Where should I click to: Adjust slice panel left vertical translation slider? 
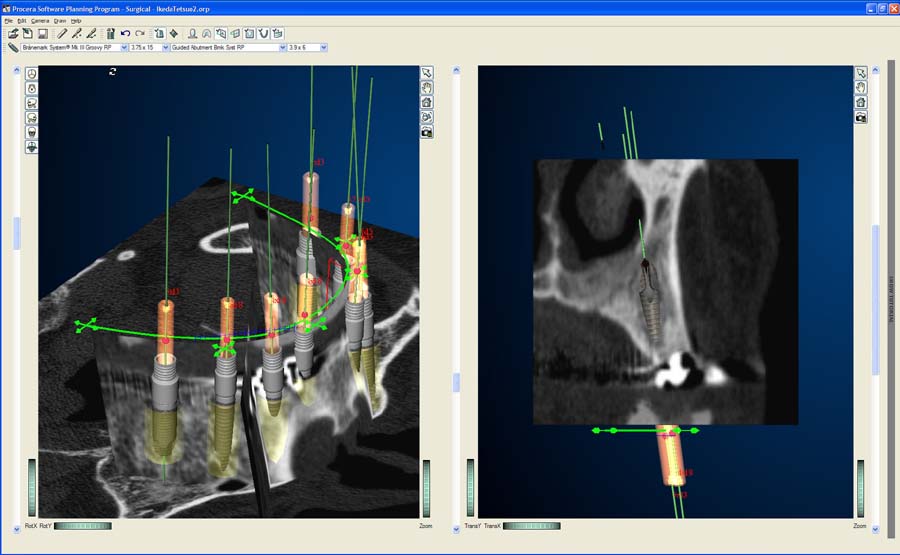pyautogui.click(x=471, y=488)
